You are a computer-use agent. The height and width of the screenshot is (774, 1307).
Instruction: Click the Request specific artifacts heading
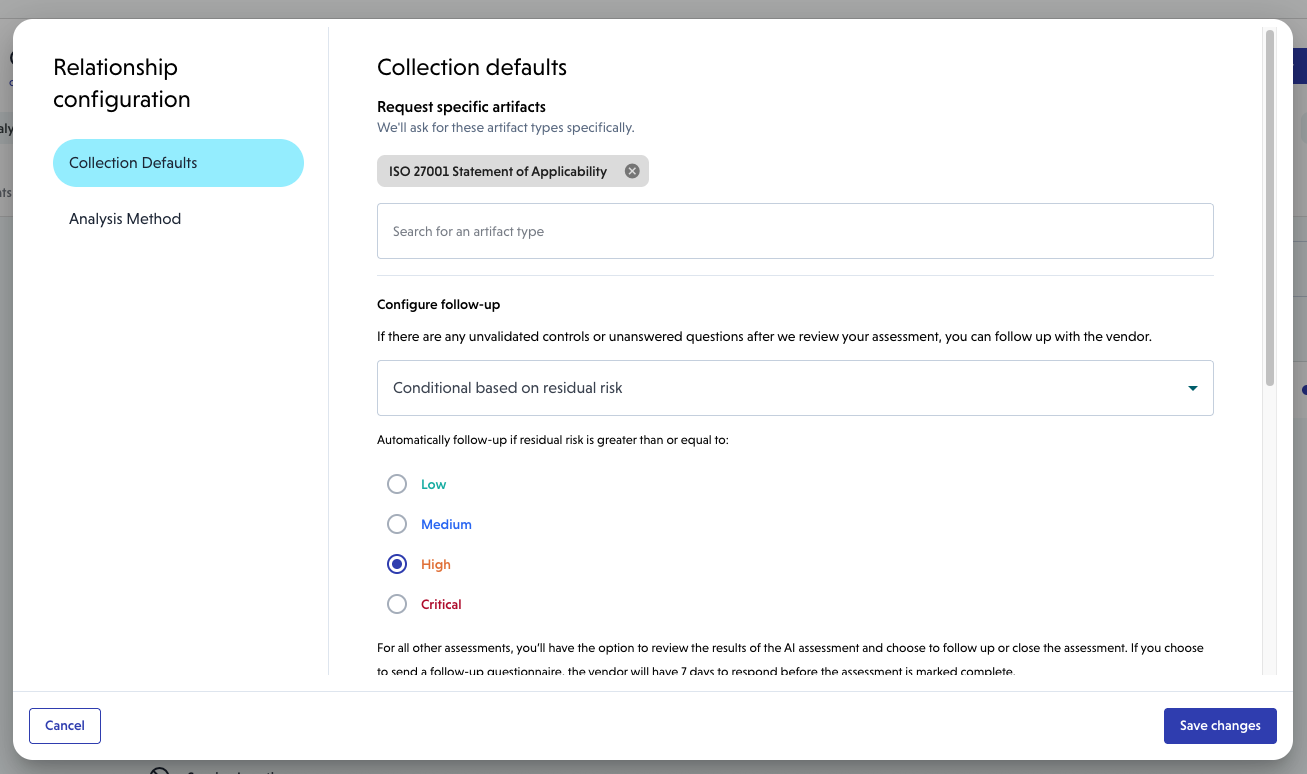pos(461,107)
